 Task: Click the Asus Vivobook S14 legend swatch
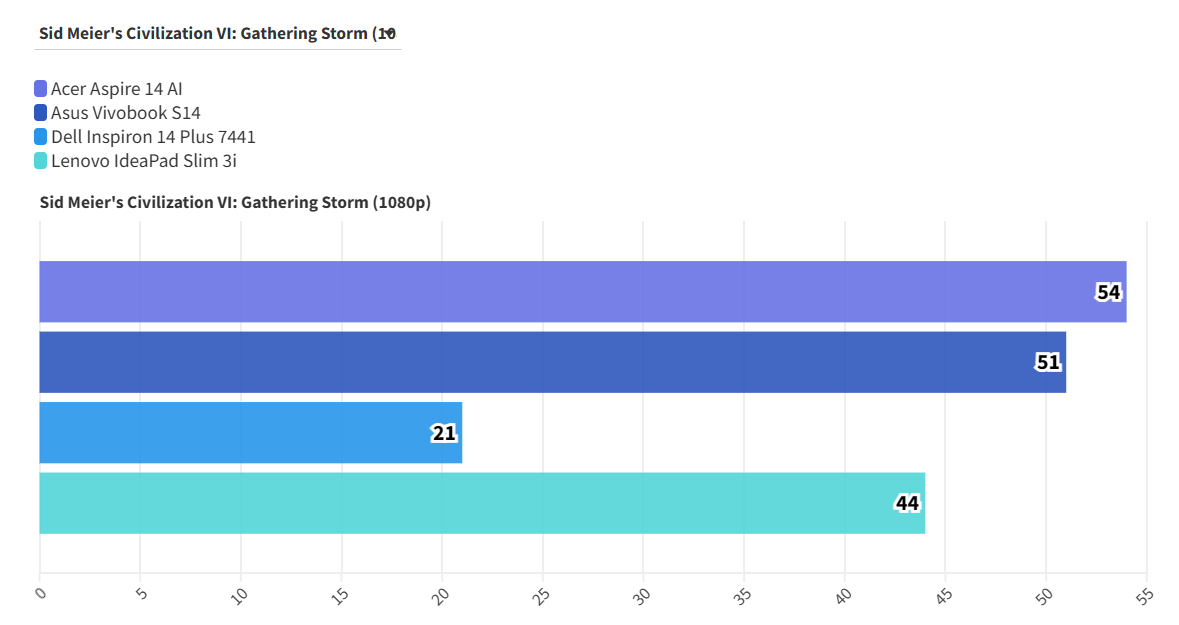pos(40,113)
